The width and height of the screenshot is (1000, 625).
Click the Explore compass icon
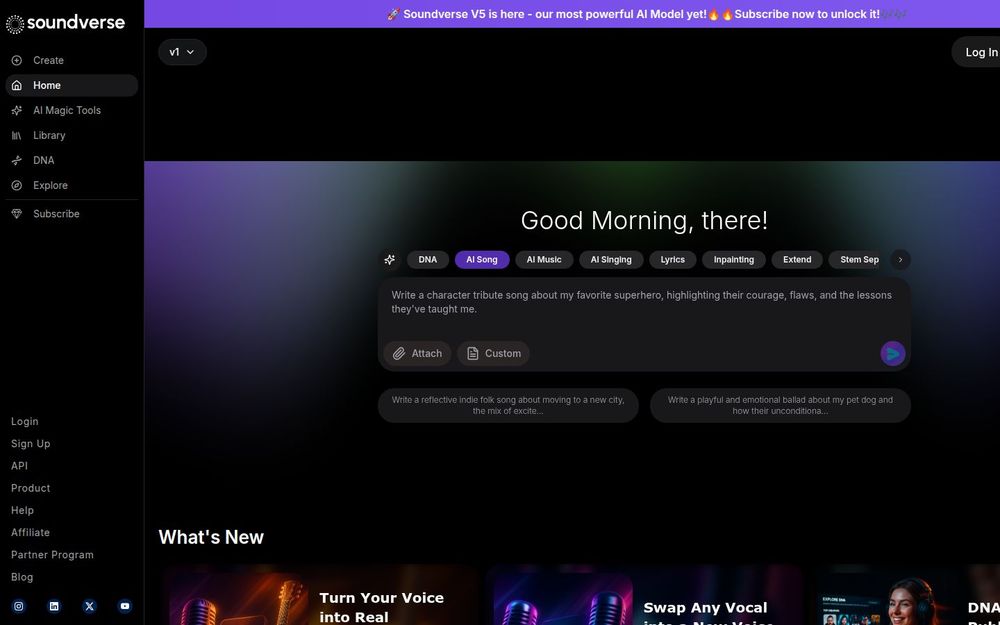(17, 185)
